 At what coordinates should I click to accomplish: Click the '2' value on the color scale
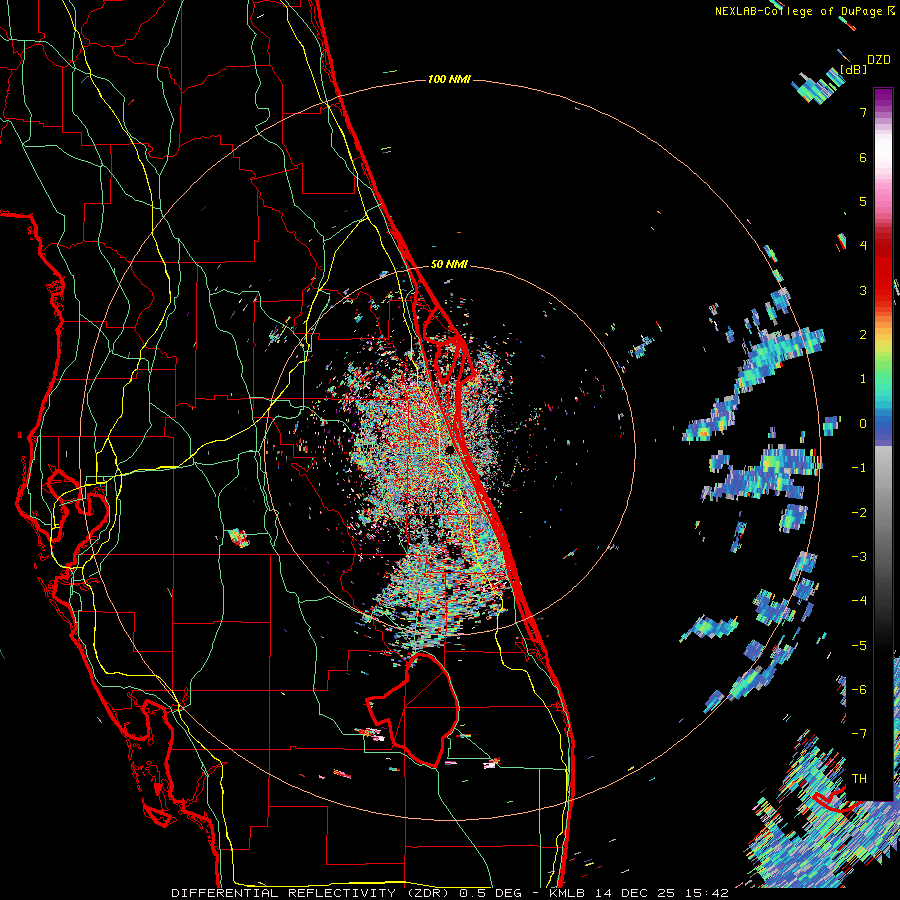[x=863, y=334]
